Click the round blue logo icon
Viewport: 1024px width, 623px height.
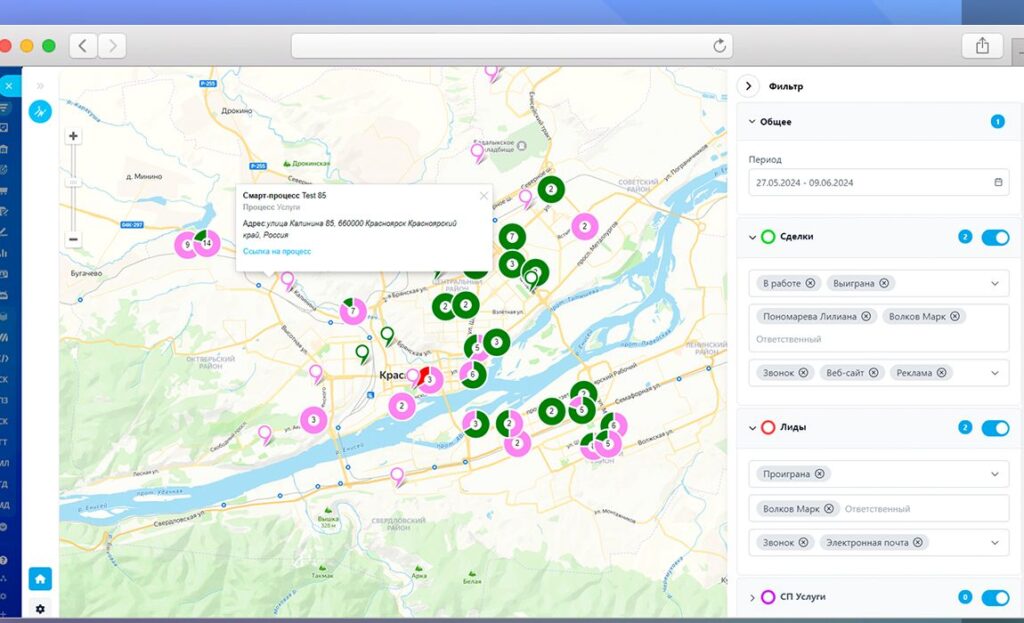40,111
